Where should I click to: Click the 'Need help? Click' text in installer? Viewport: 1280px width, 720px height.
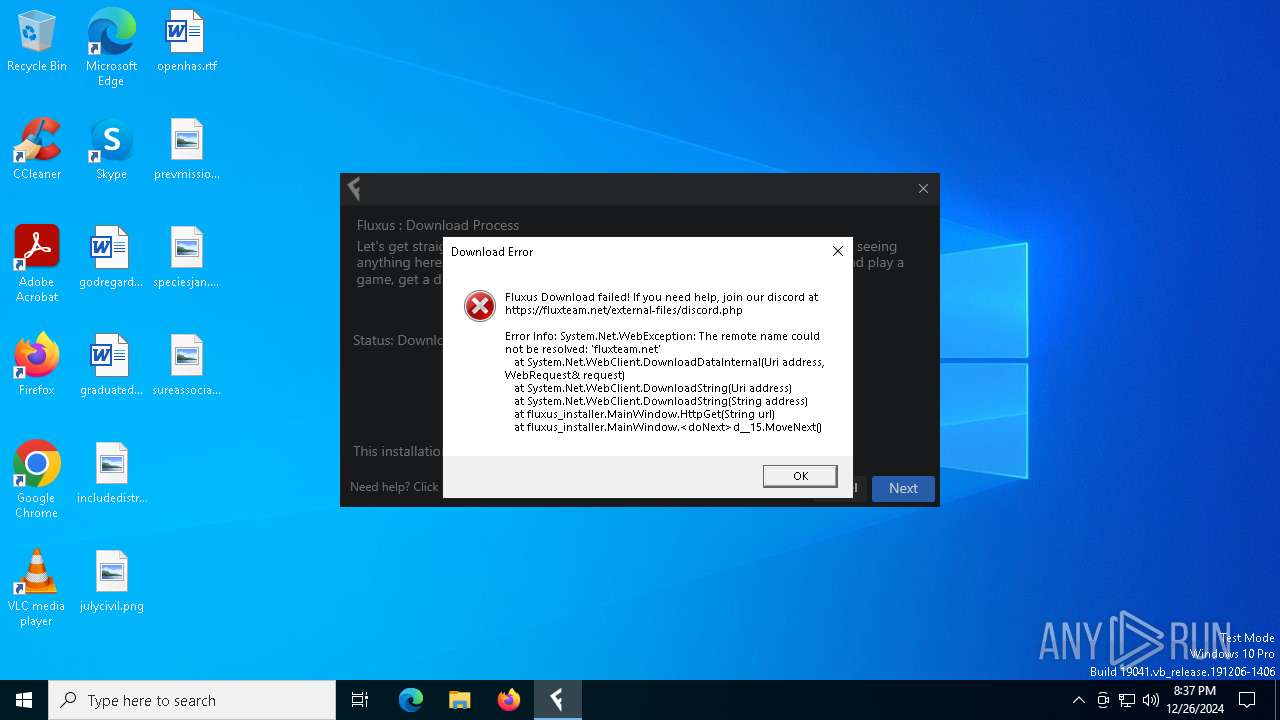(x=394, y=487)
